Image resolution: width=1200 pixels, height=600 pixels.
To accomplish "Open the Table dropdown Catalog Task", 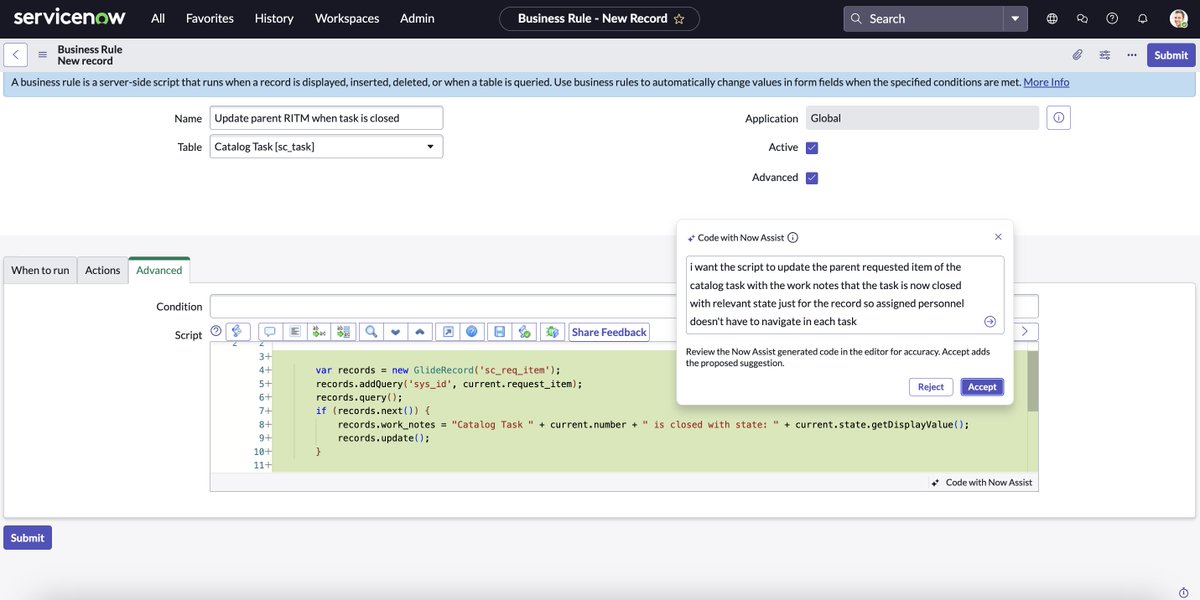I will pyautogui.click(x=326, y=147).
